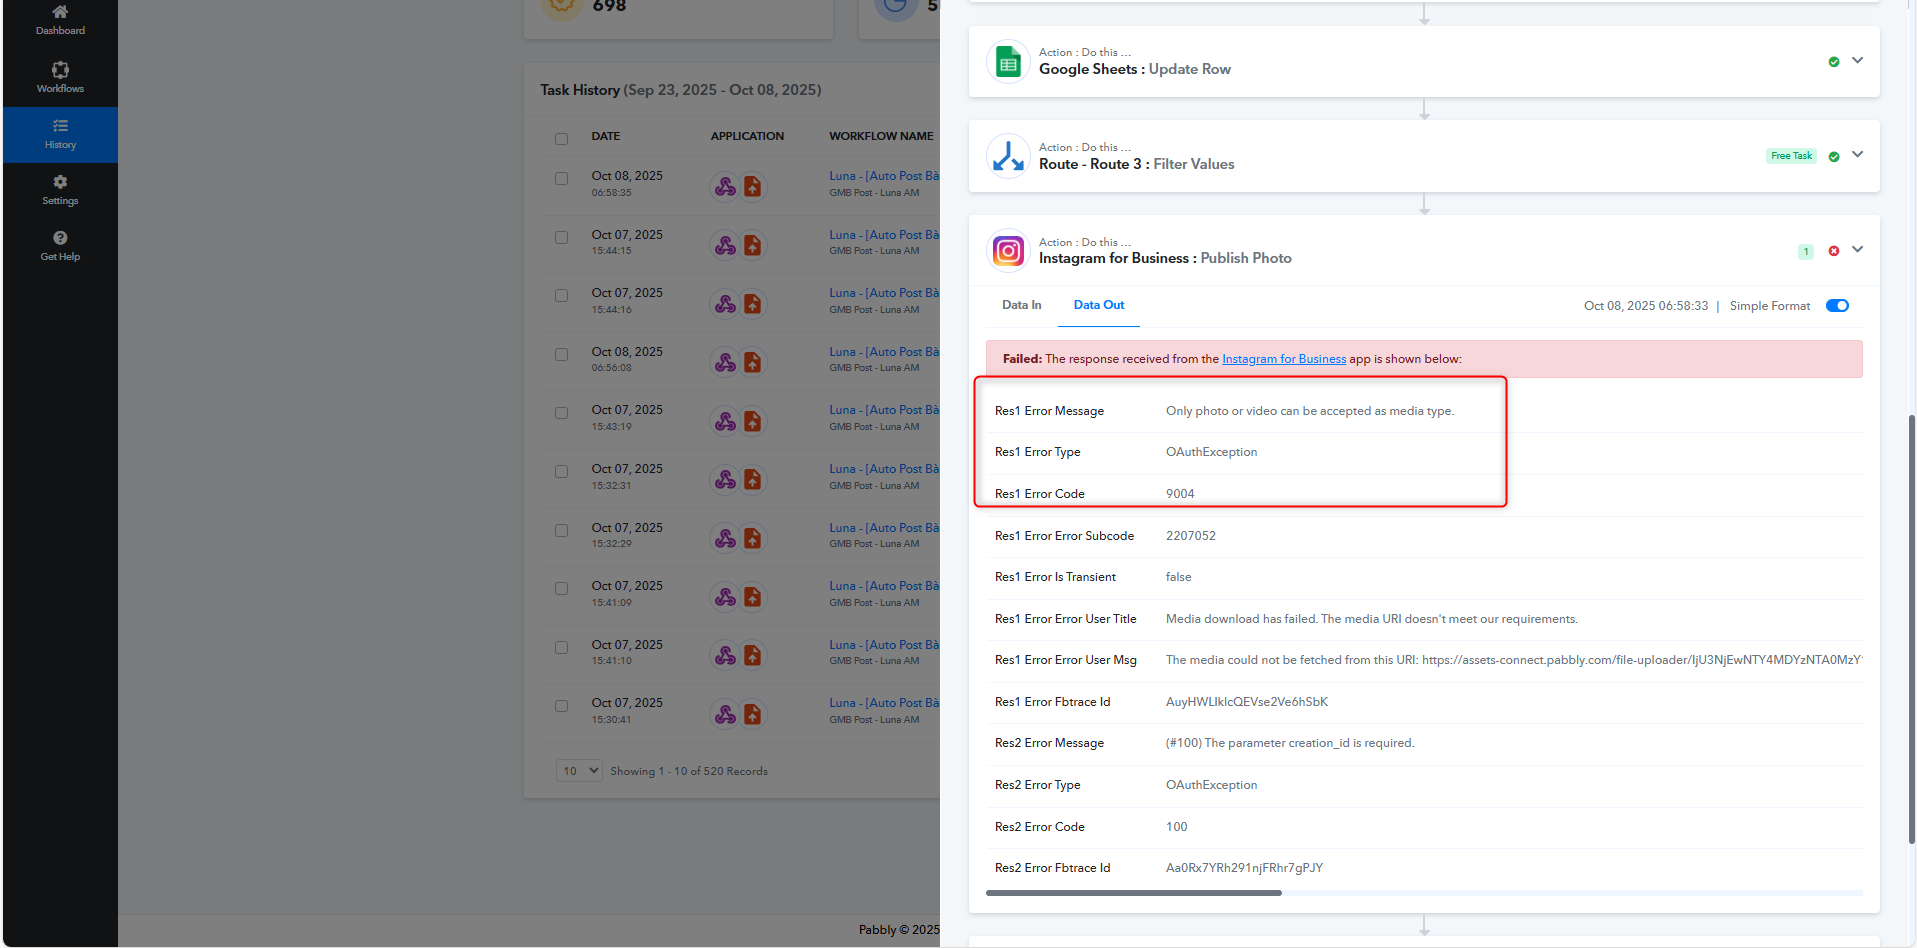The height and width of the screenshot is (948, 1917).
Task: Click the horizontal scrollbar under the response data
Action: point(1133,893)
